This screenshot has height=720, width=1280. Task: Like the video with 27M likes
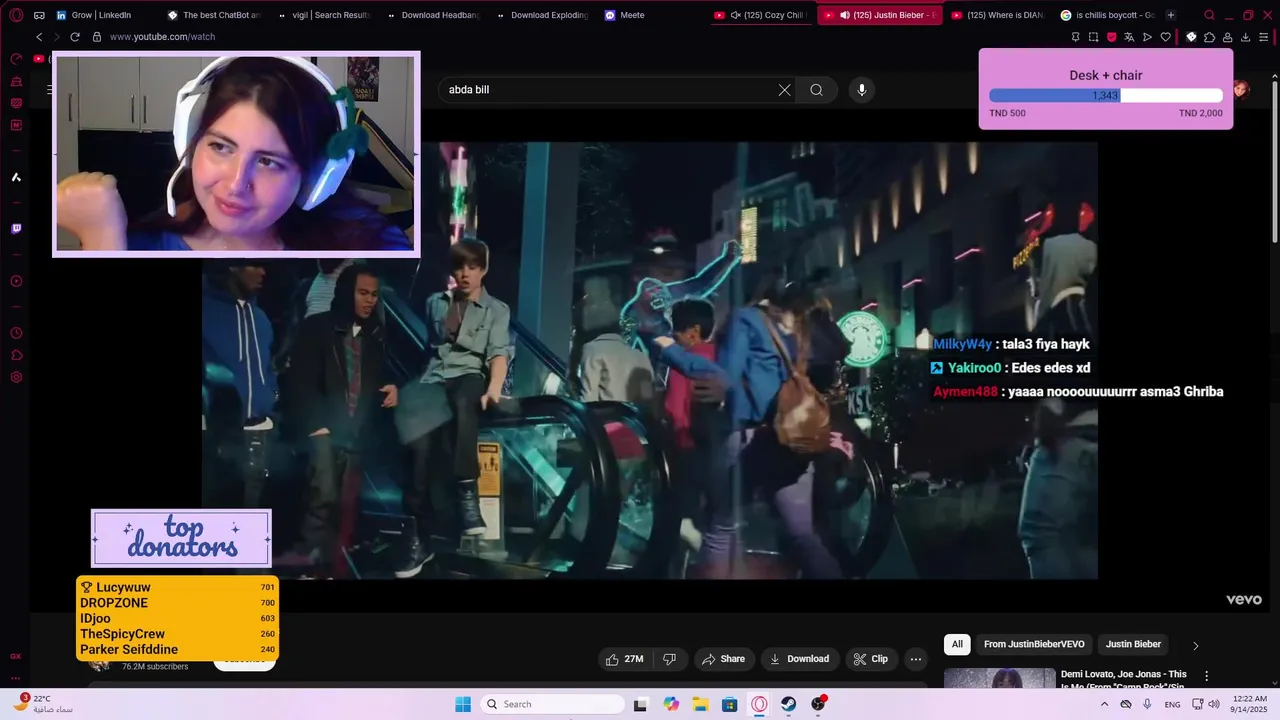click(625, 659)
